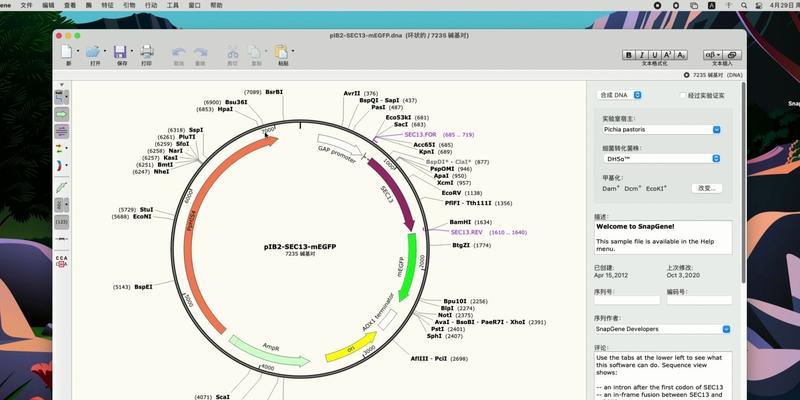Image resolution: width=800 pixels, height=400 pixels.
Task: Open the 工具 menu
Action: point(172,5)
